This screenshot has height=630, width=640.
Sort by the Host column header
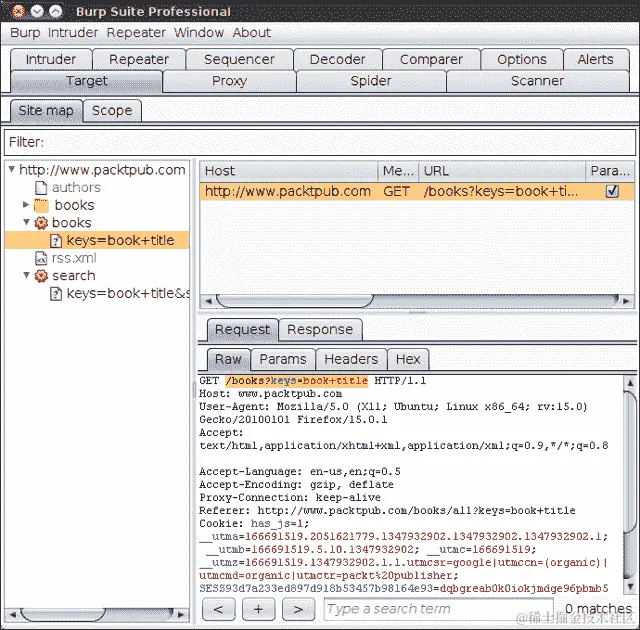pos(288,171)
